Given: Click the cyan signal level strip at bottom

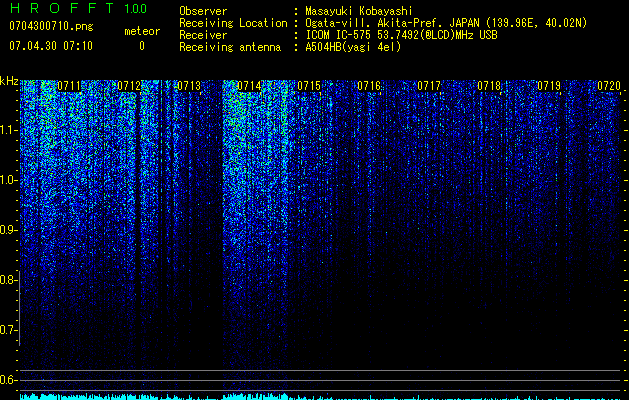Looking at the screenshot, I should [x=320, y=396].
